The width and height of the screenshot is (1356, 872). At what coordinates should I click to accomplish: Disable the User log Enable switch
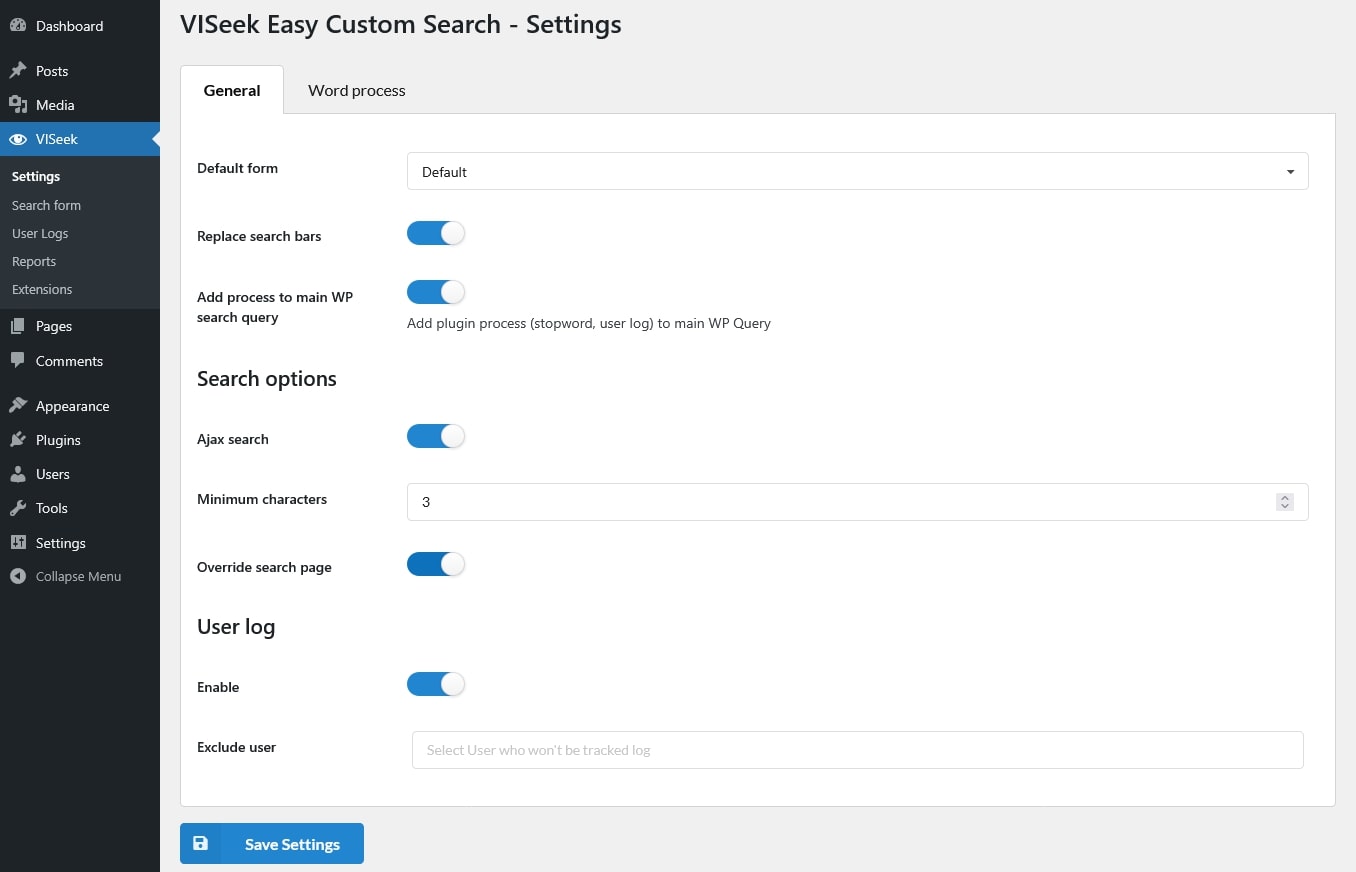click(x=436, y=685)
